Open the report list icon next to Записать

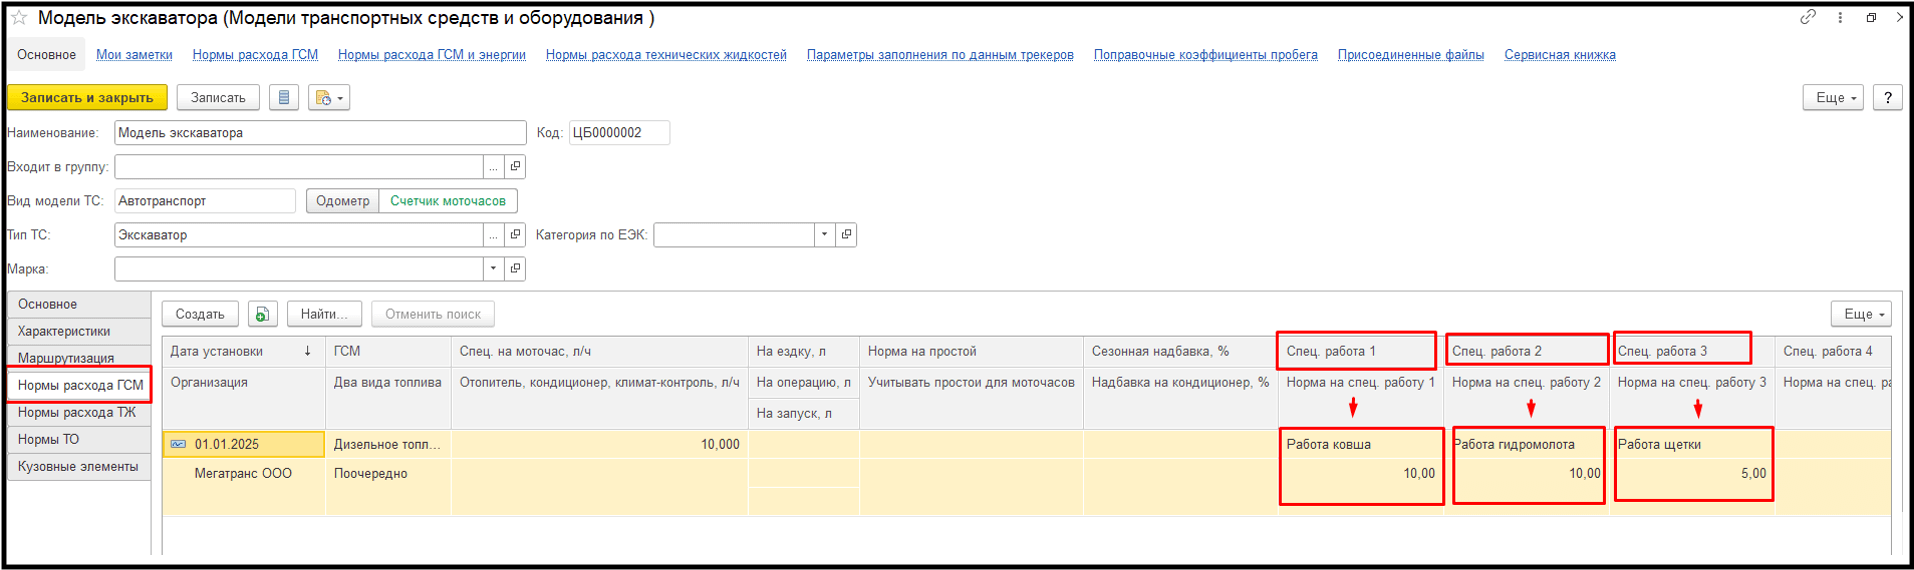(x=284, y=98)
